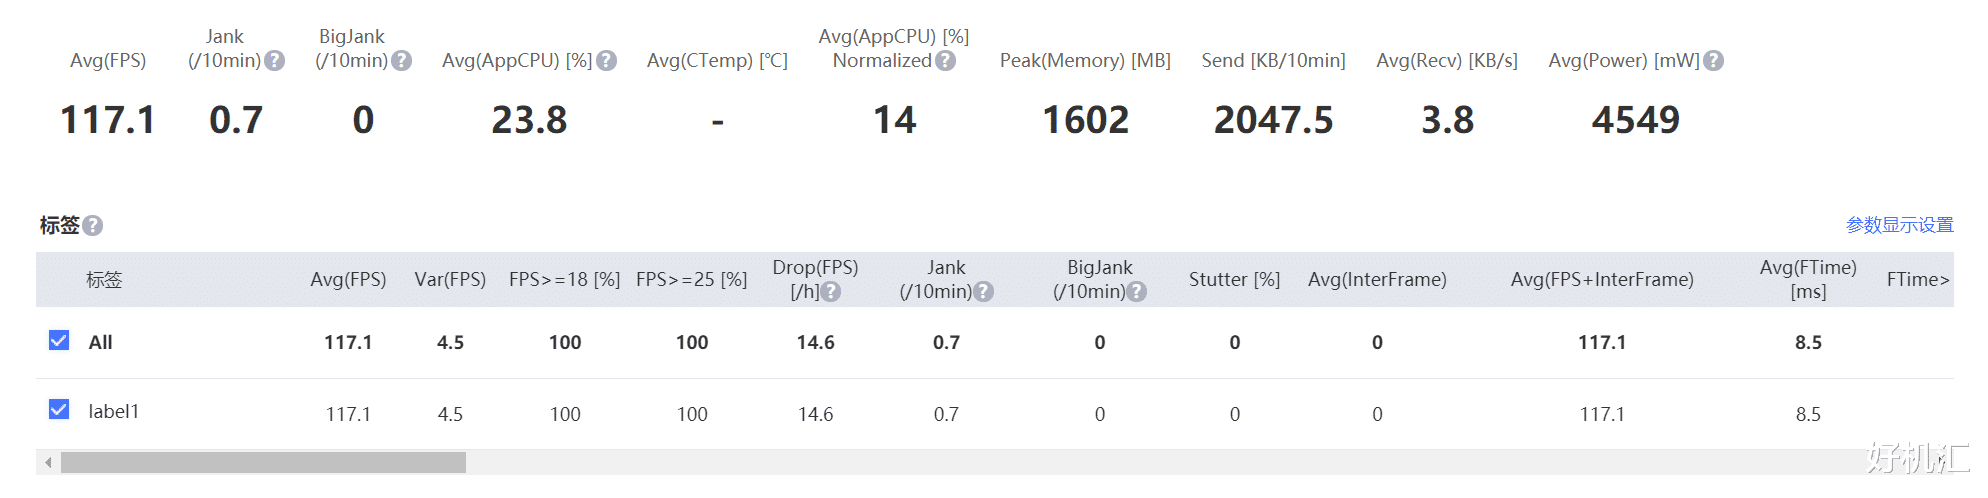Open help tooltip for Avg(AppCPU) [%]
This screenshot has height=498, width=1988.
(x=606, y=61)
